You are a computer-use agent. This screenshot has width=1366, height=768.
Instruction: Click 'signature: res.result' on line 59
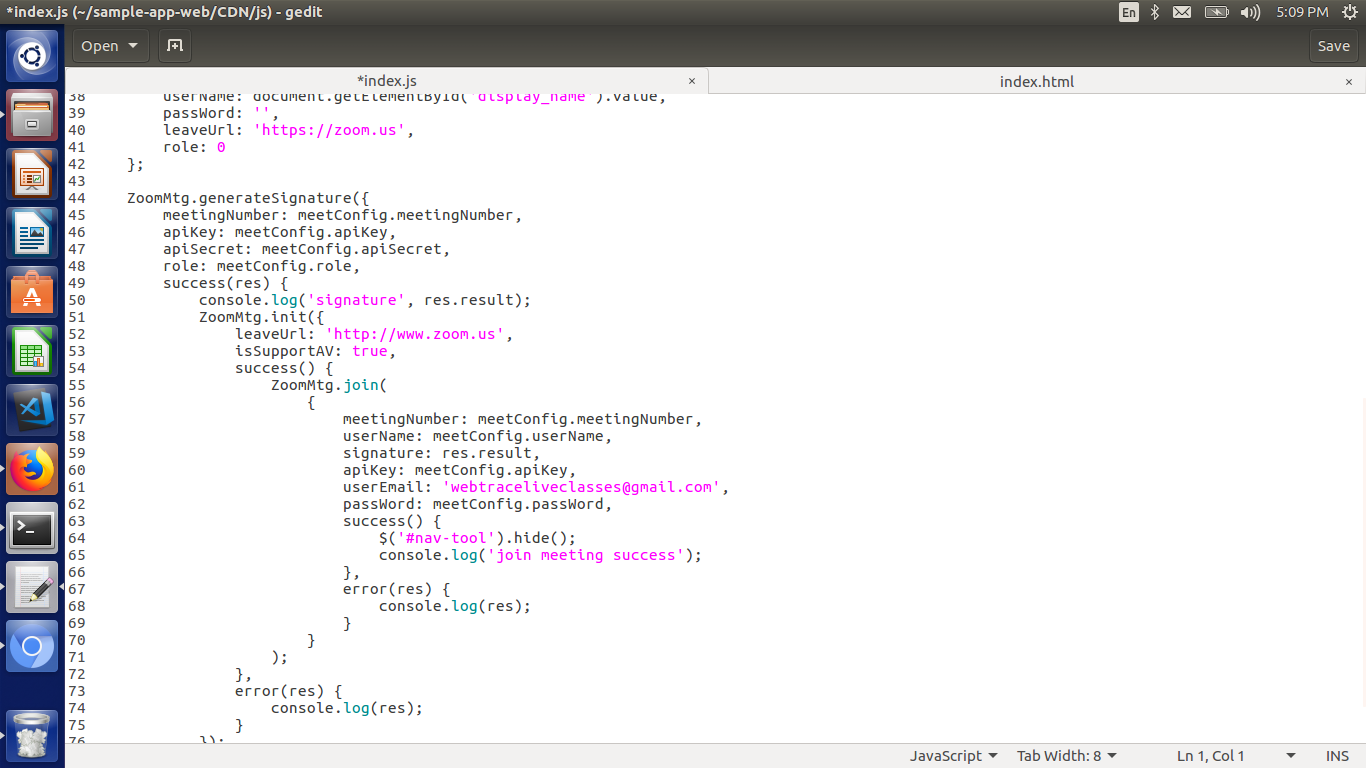[x=437, y=453]
